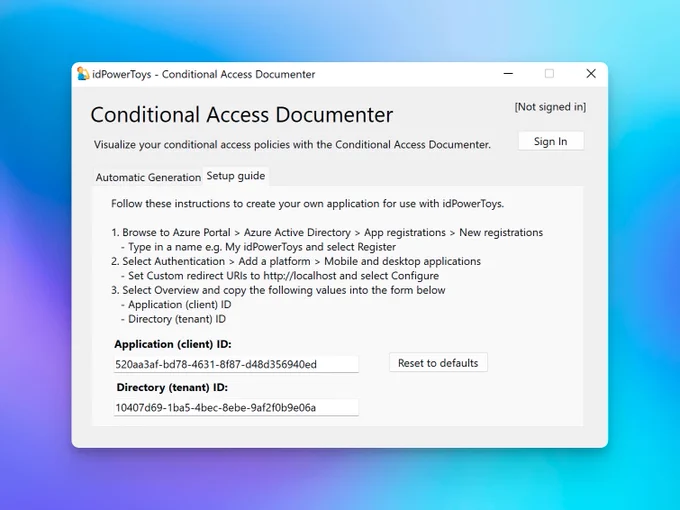Click step 2 'Select Authentication' line
680x510 pixels.
coord(296,261)
